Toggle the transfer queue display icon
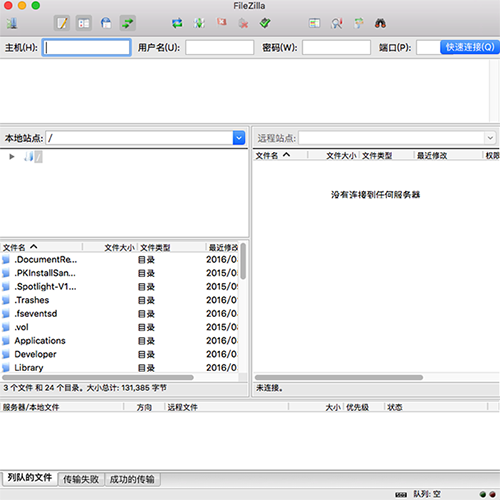This screenshot has width=500, height=500. (x=128, y=23)
